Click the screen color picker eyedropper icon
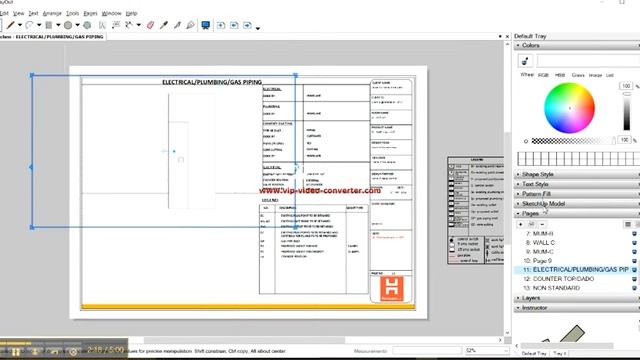This screenshot has height=360, width=640. pos(525,61)
